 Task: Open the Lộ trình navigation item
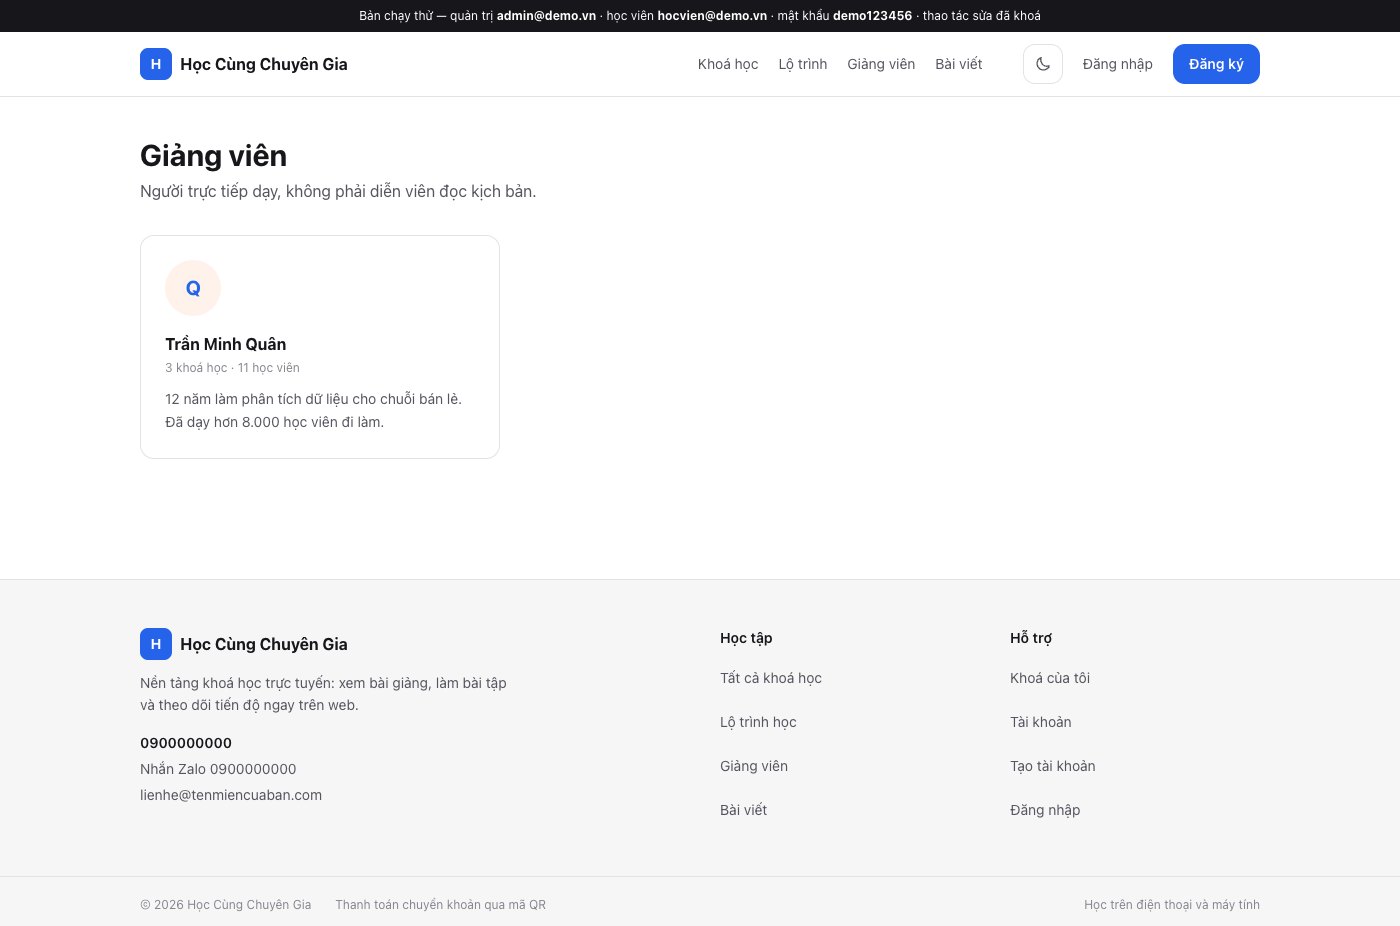tap(803, 64)
